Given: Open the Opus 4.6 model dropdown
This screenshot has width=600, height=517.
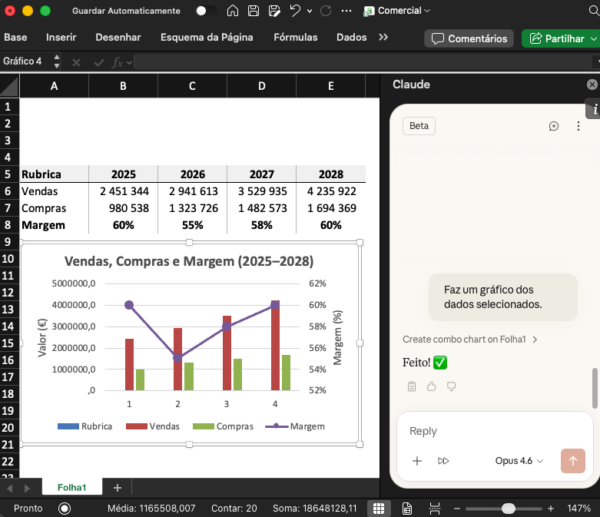Looking at the screenshot, I should 519,461.
